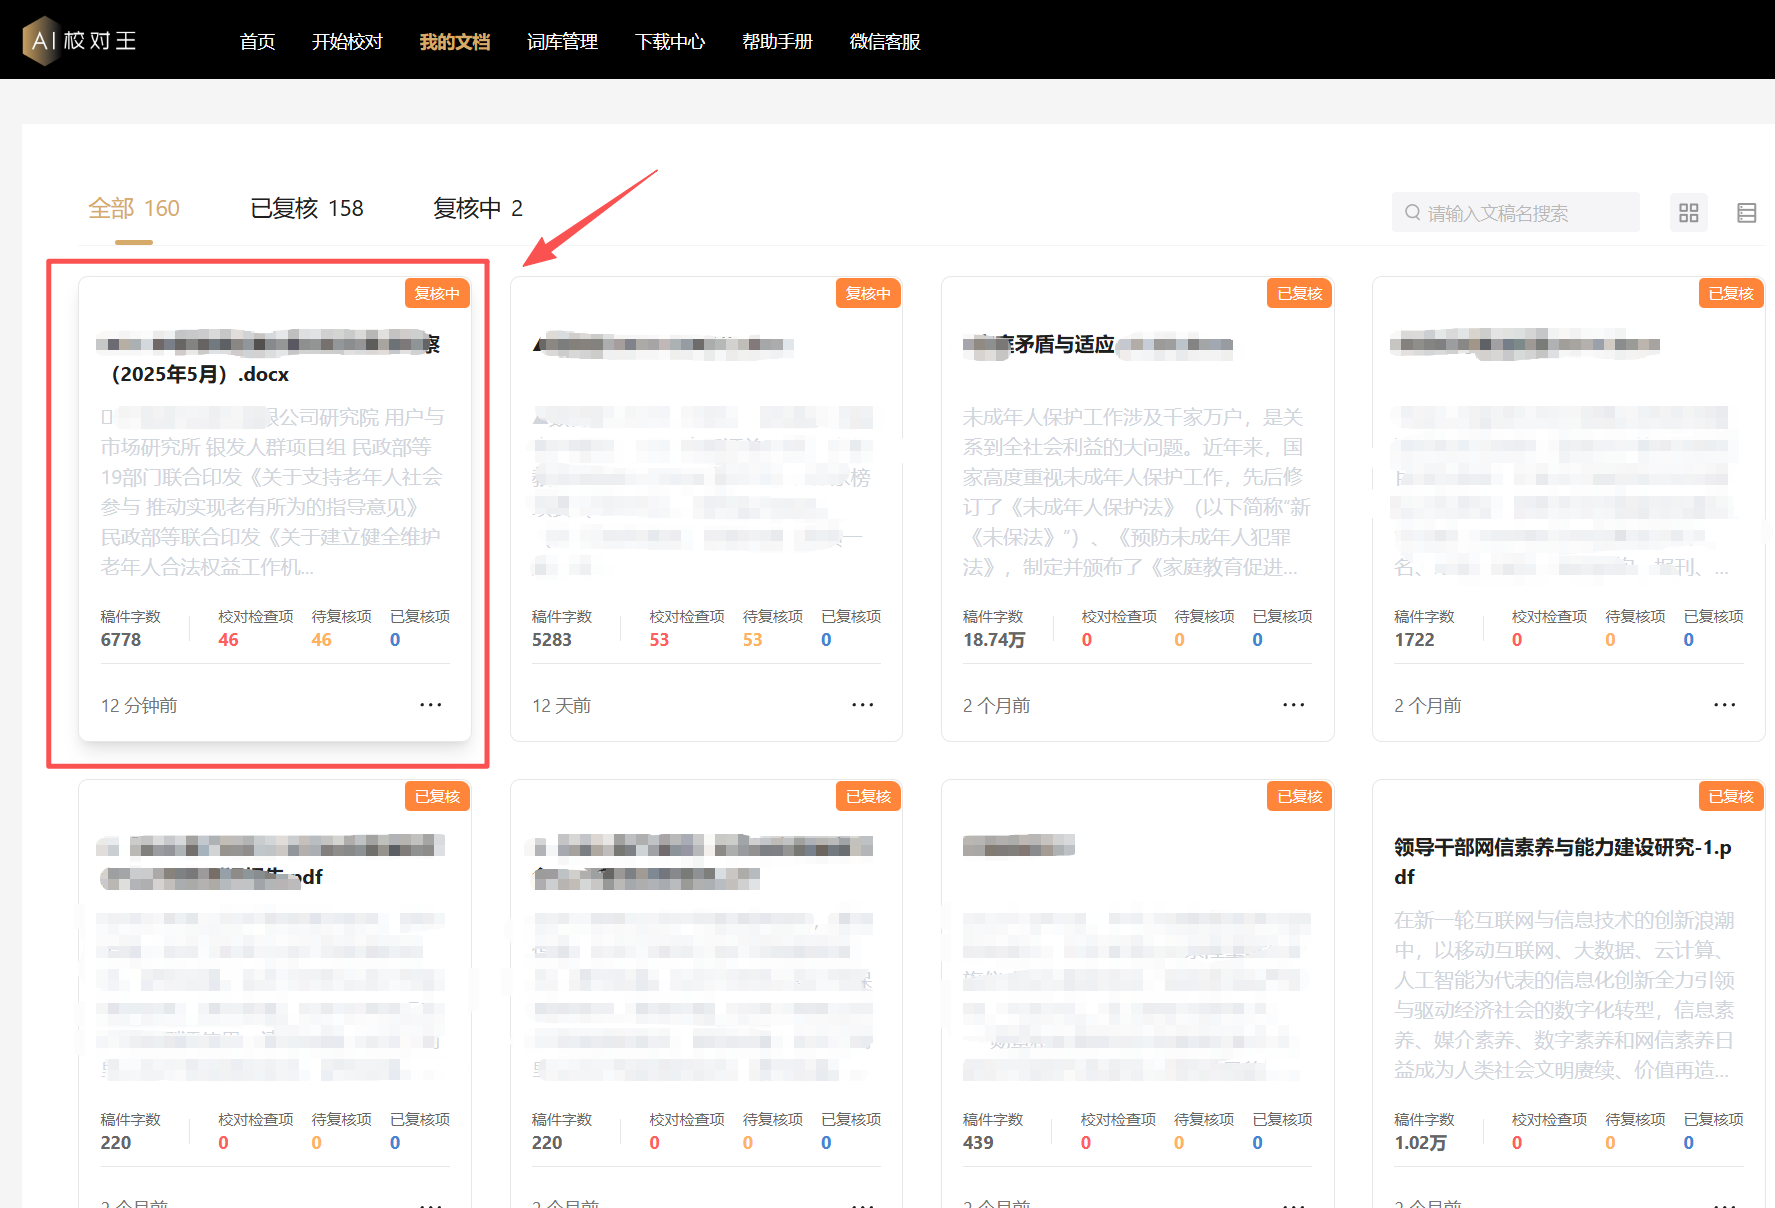
Task: Open more options on 1722 word card
Action: 1724,705
